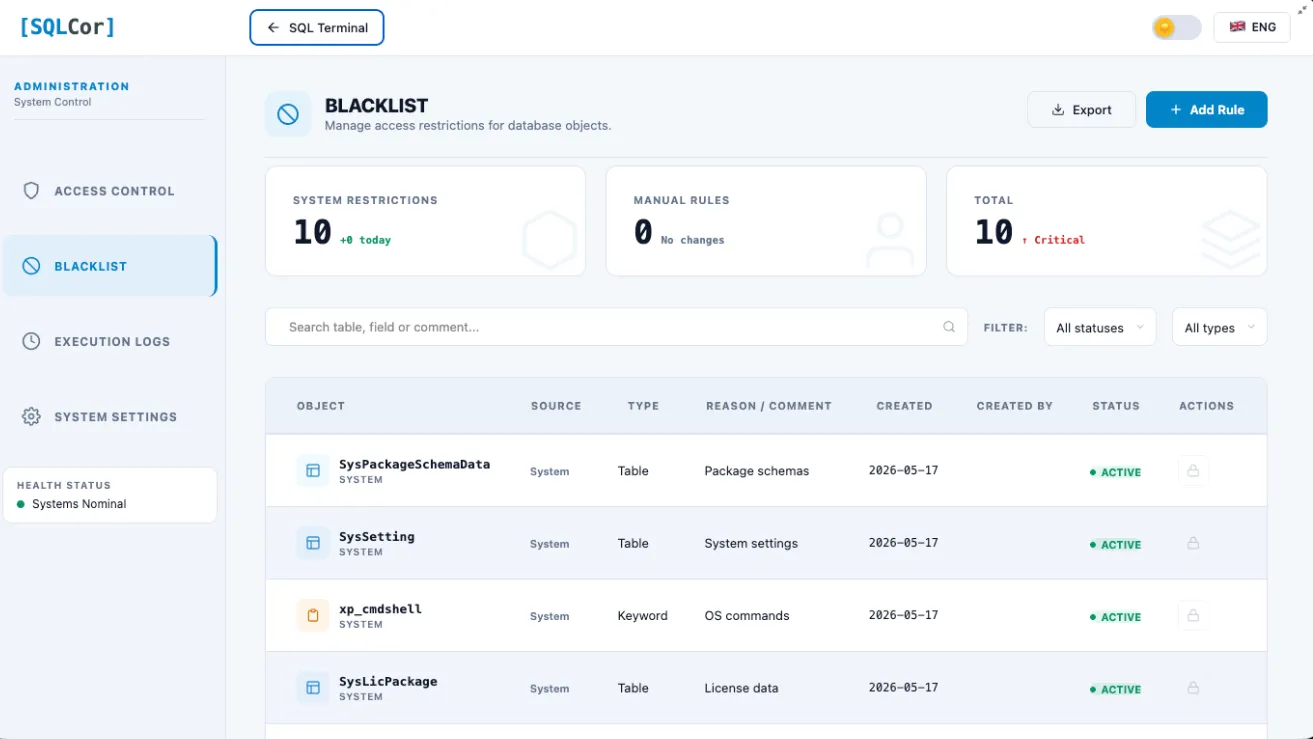Return to SQL Terminal
The width and height of the screenshot is (1313, 739).
click(317, 28)
